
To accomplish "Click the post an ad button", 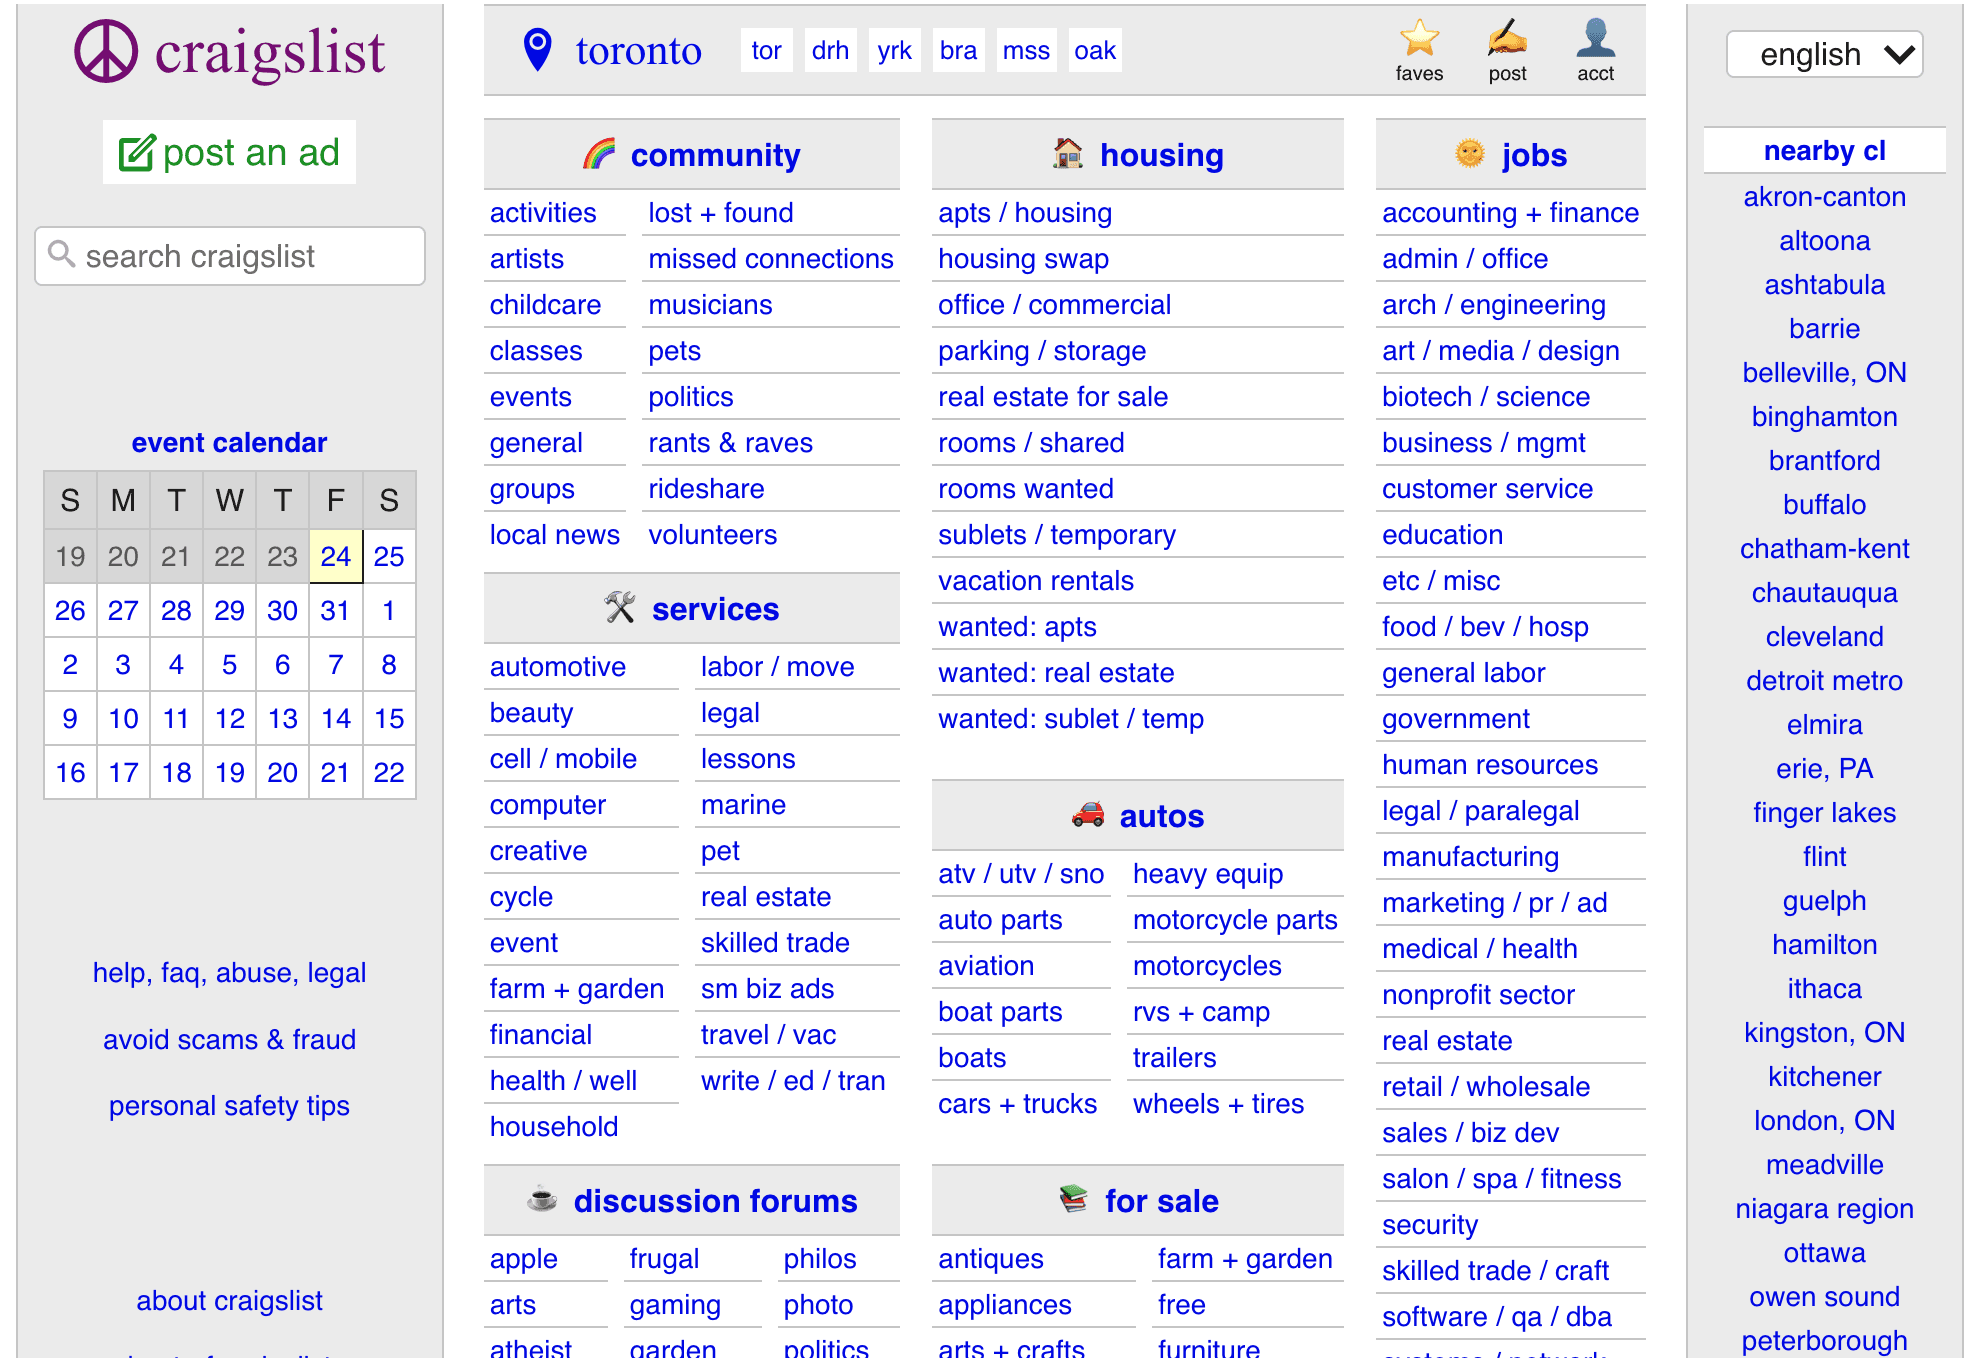I will tap(229, 152).
